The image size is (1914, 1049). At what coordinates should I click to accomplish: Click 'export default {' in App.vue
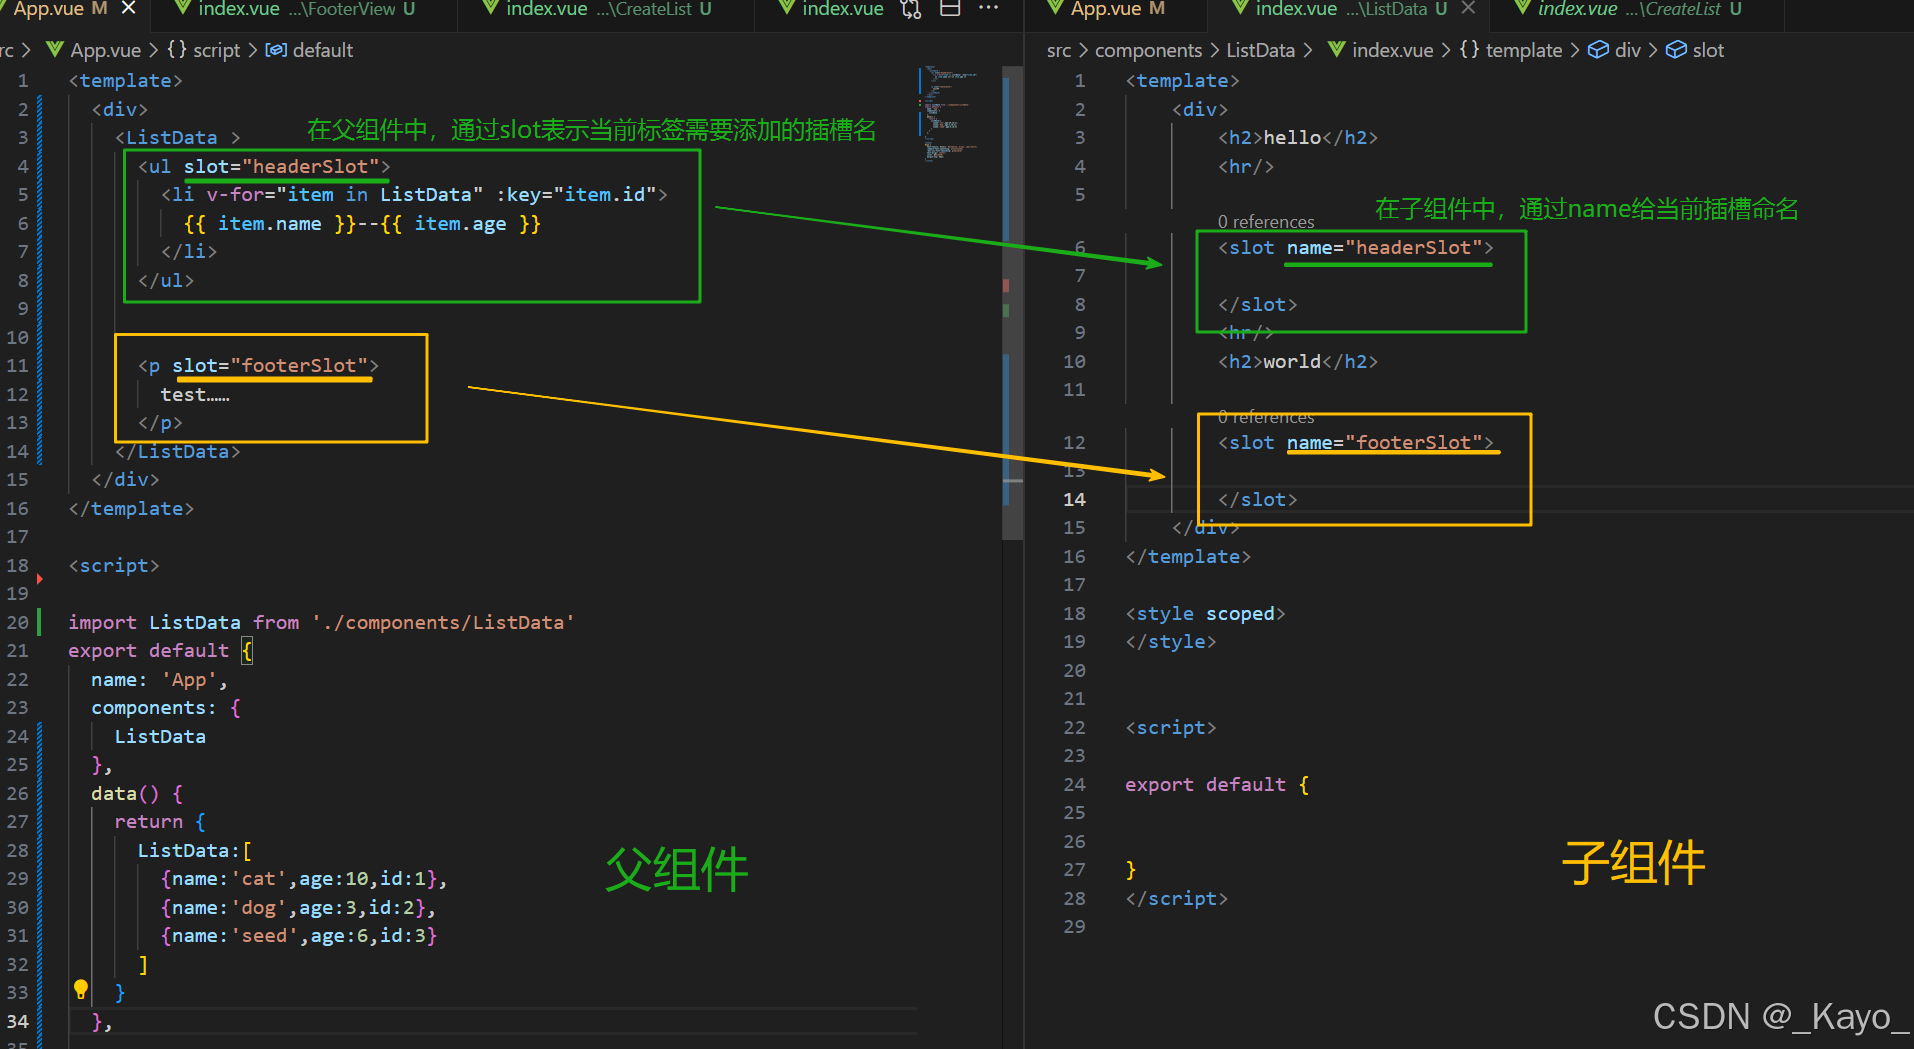pos(160,650)
